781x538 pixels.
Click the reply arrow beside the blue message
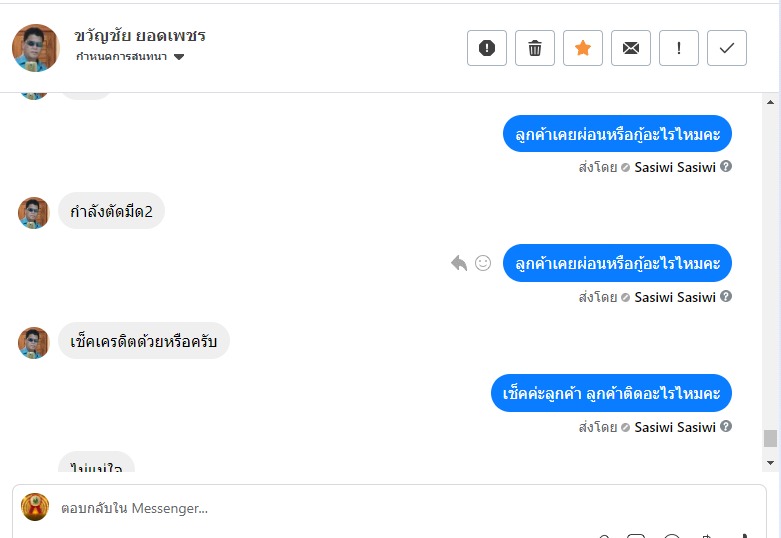point(459,263)
